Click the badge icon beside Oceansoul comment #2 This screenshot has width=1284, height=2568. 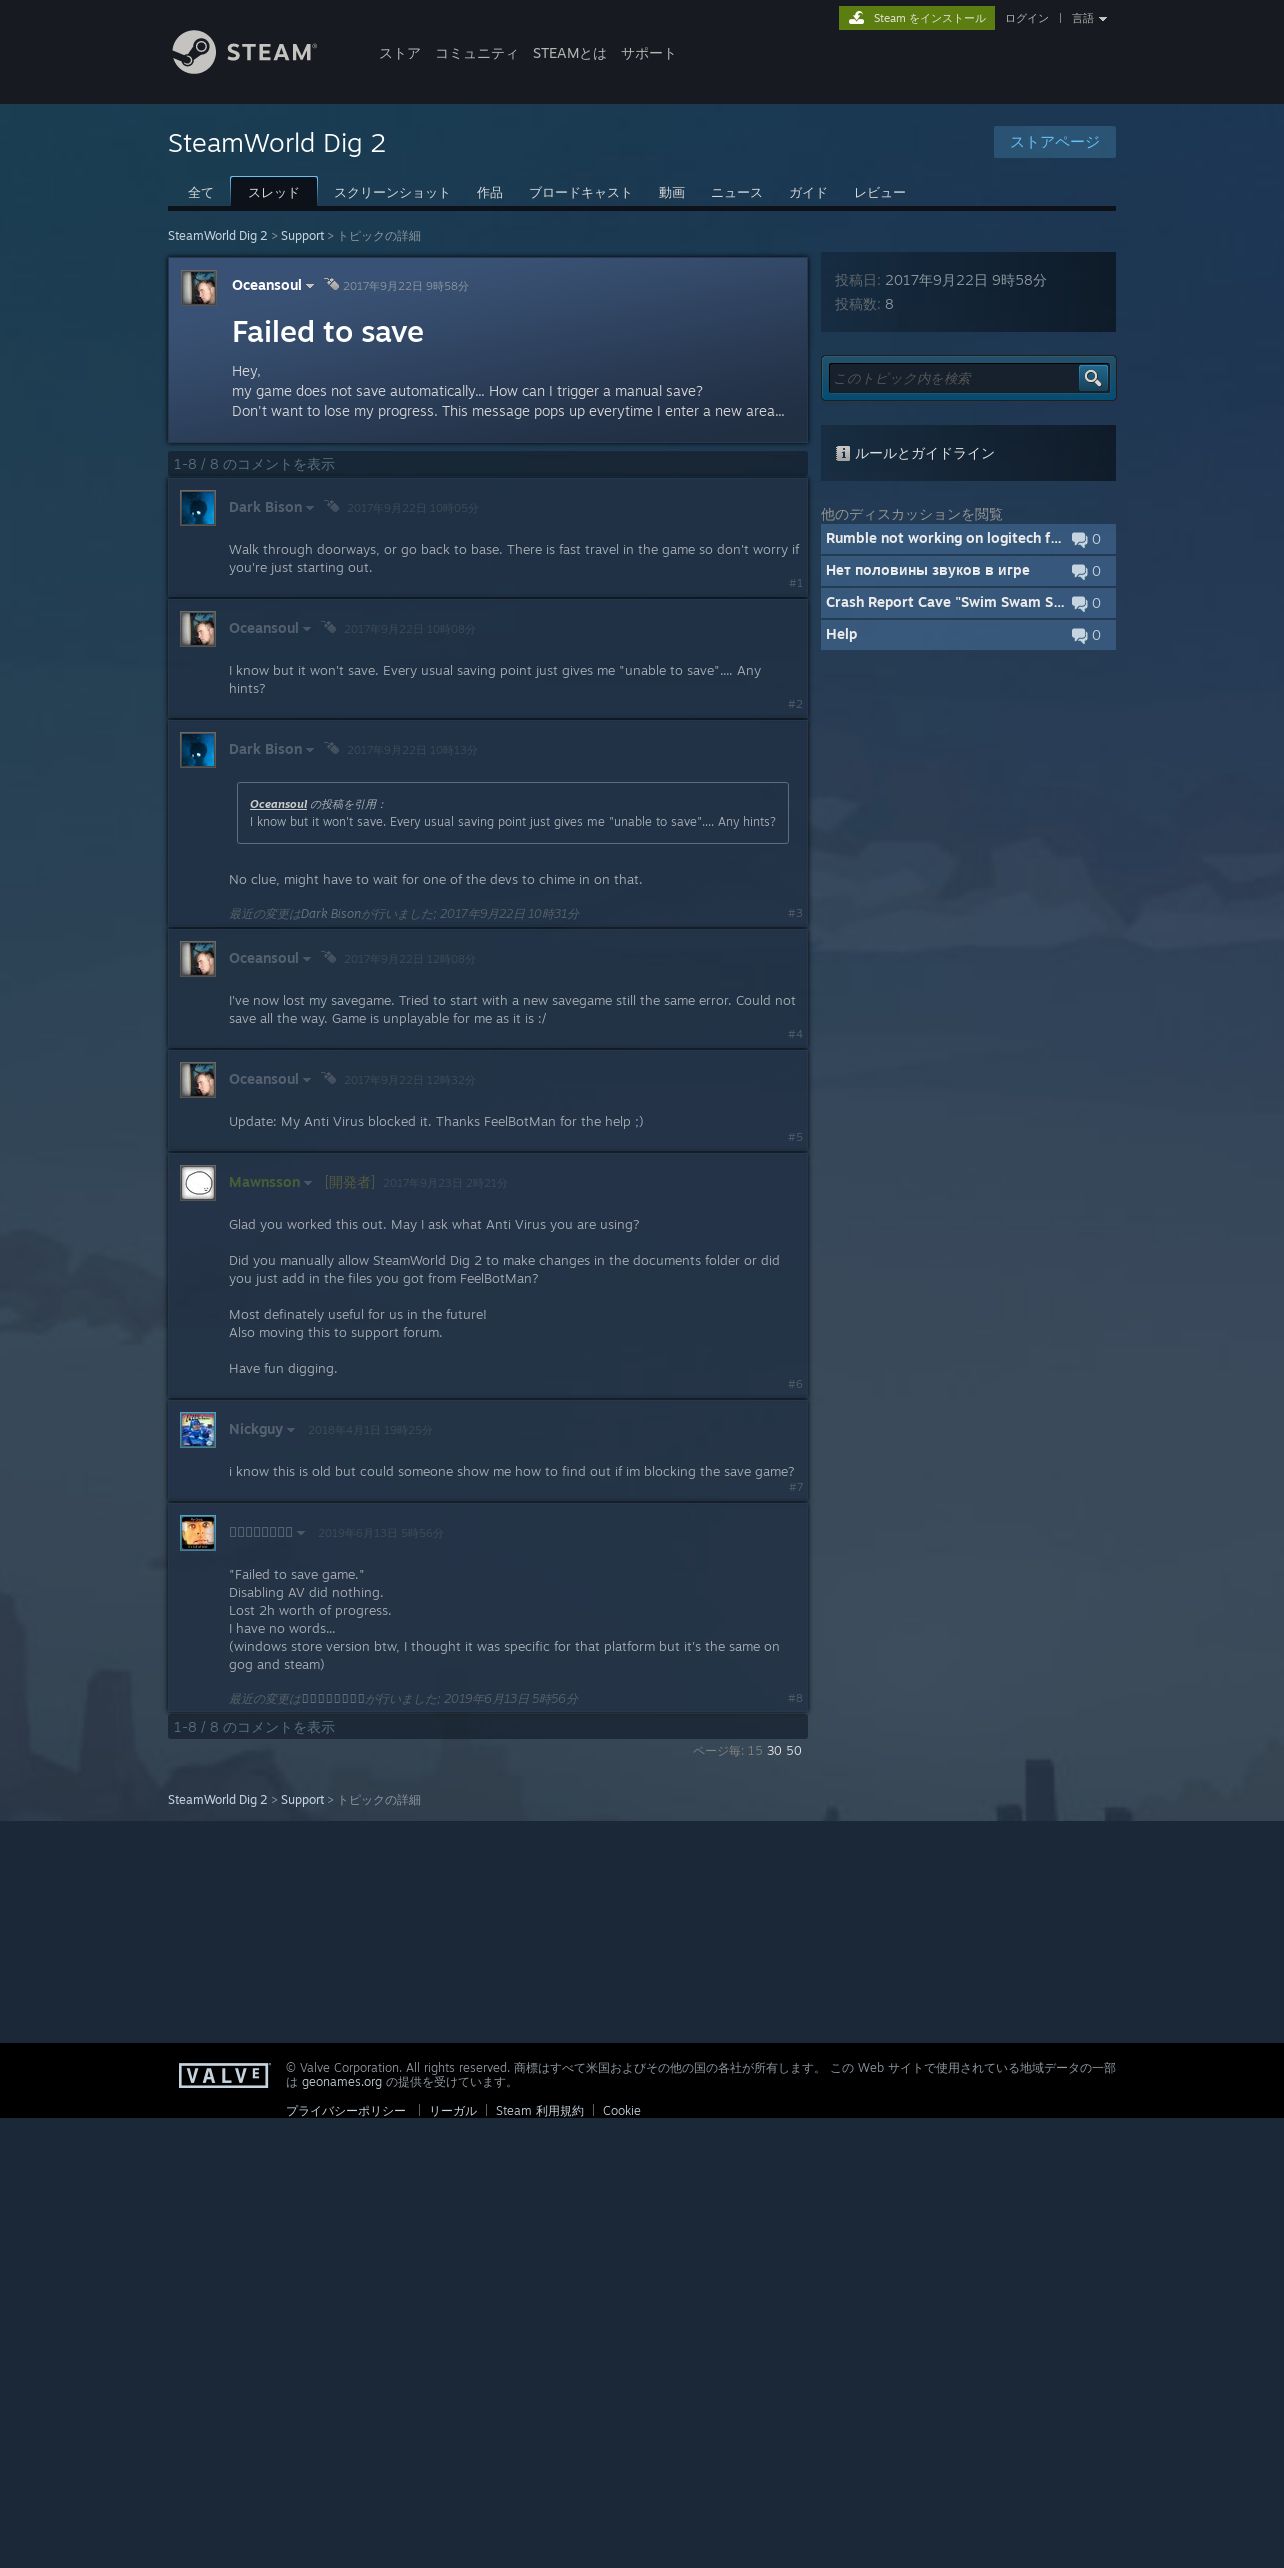[x=328, y=628]
